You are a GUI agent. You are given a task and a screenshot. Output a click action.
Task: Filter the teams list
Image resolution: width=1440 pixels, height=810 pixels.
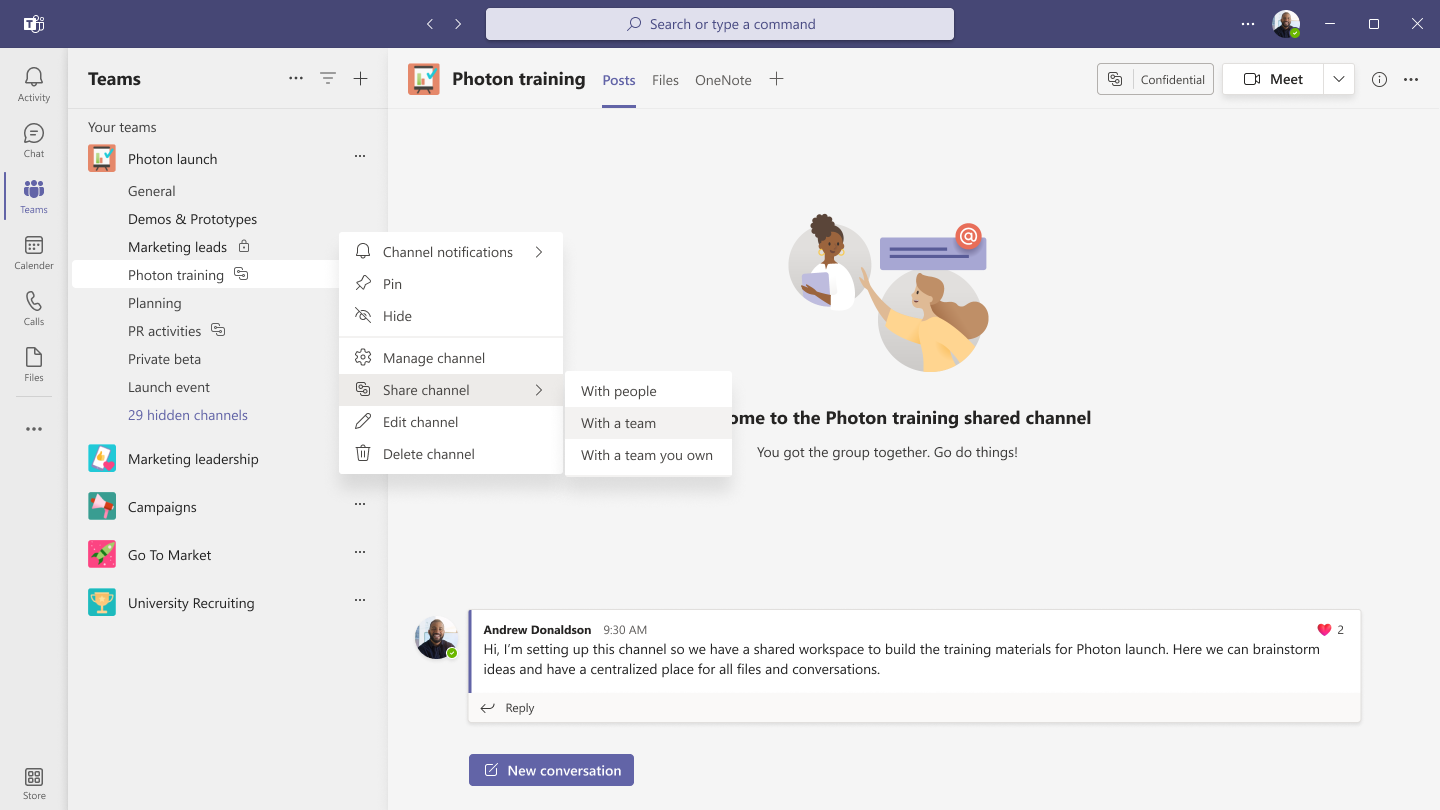pyautogui.click(x=328, y=79)
